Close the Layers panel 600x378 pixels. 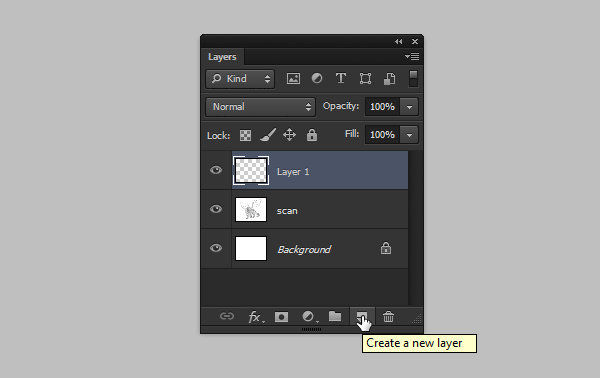[415, 41]
